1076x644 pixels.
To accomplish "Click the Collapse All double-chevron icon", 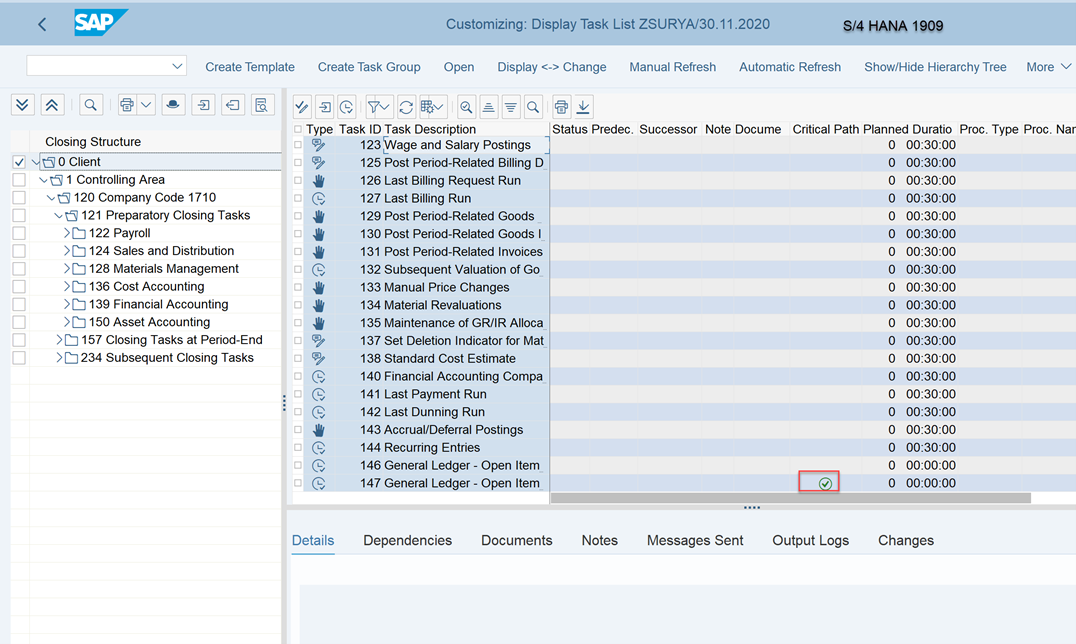I will (52, 105).
